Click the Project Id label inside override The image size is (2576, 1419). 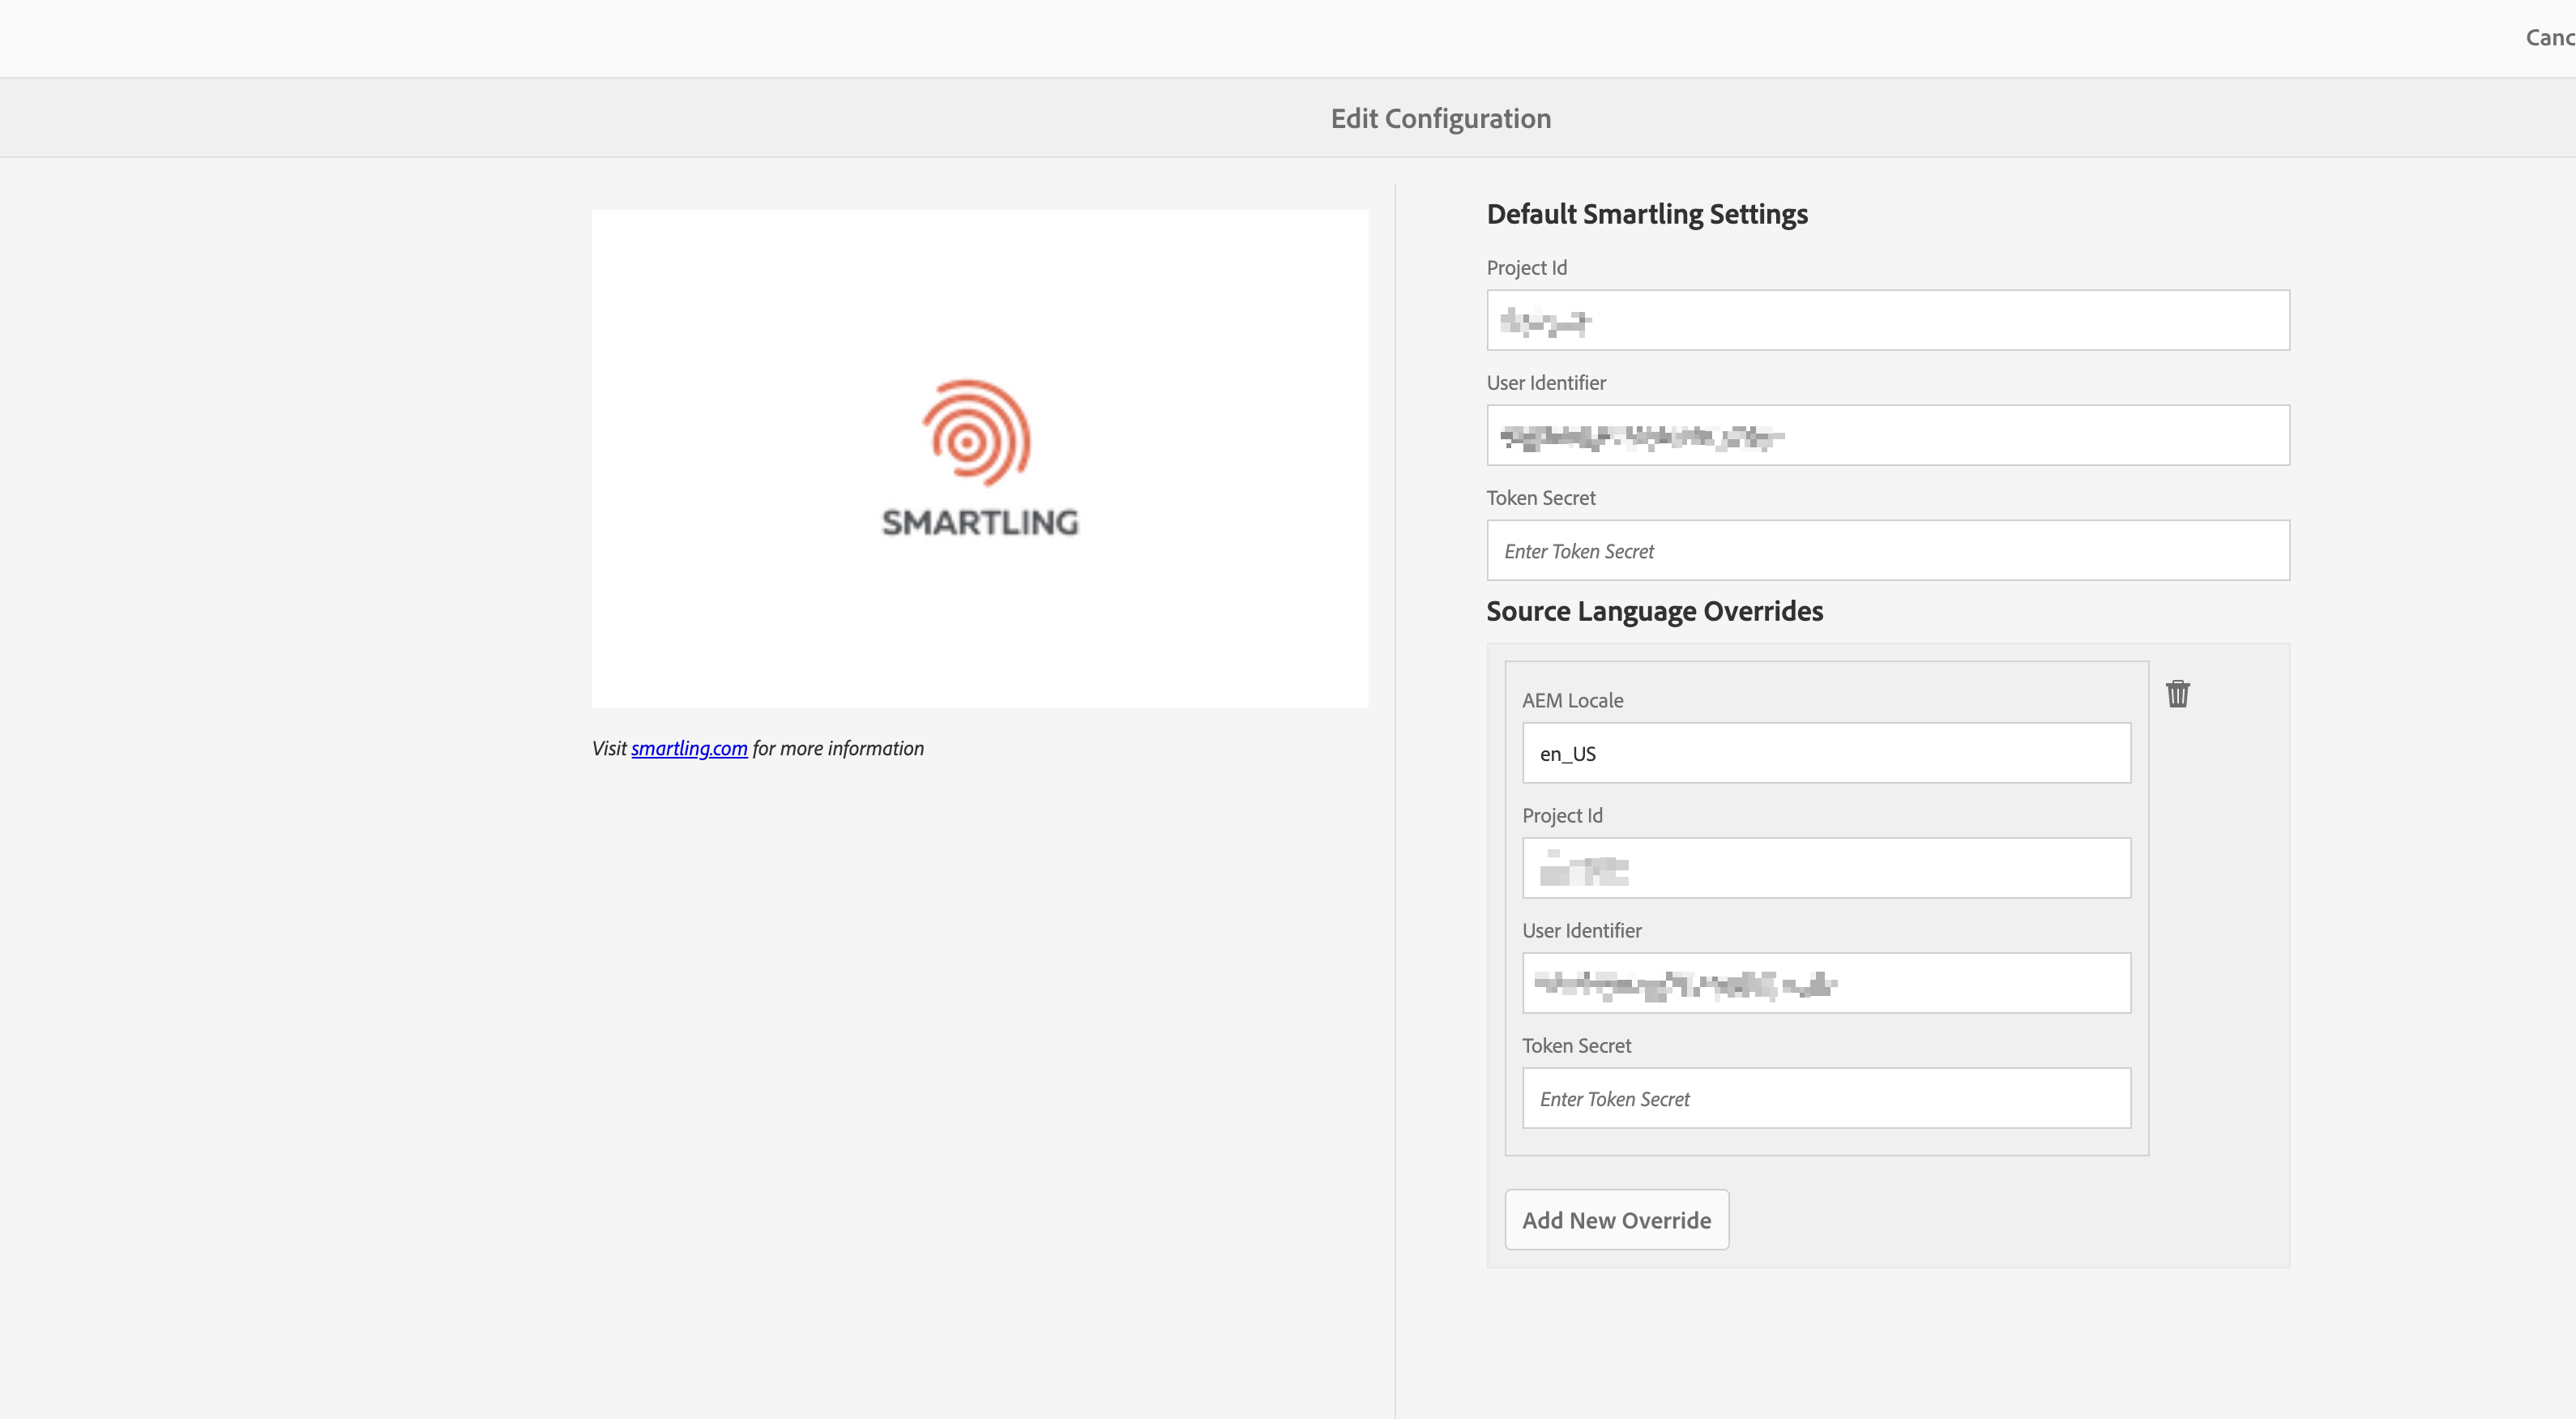[x=1562, y=816]
